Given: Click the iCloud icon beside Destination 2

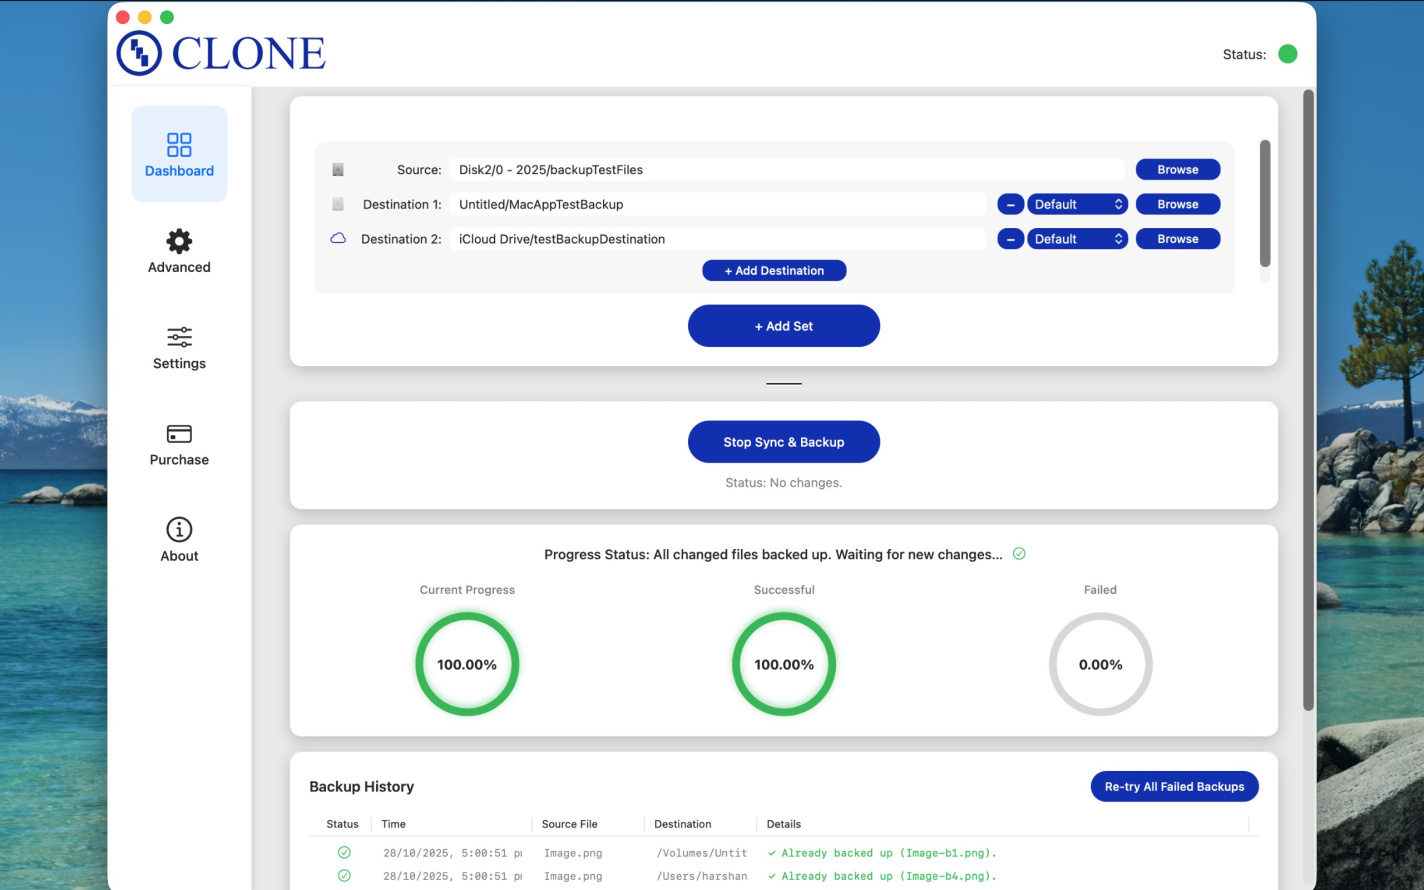Looking at the screenshot, I should (x=338, y=239).
